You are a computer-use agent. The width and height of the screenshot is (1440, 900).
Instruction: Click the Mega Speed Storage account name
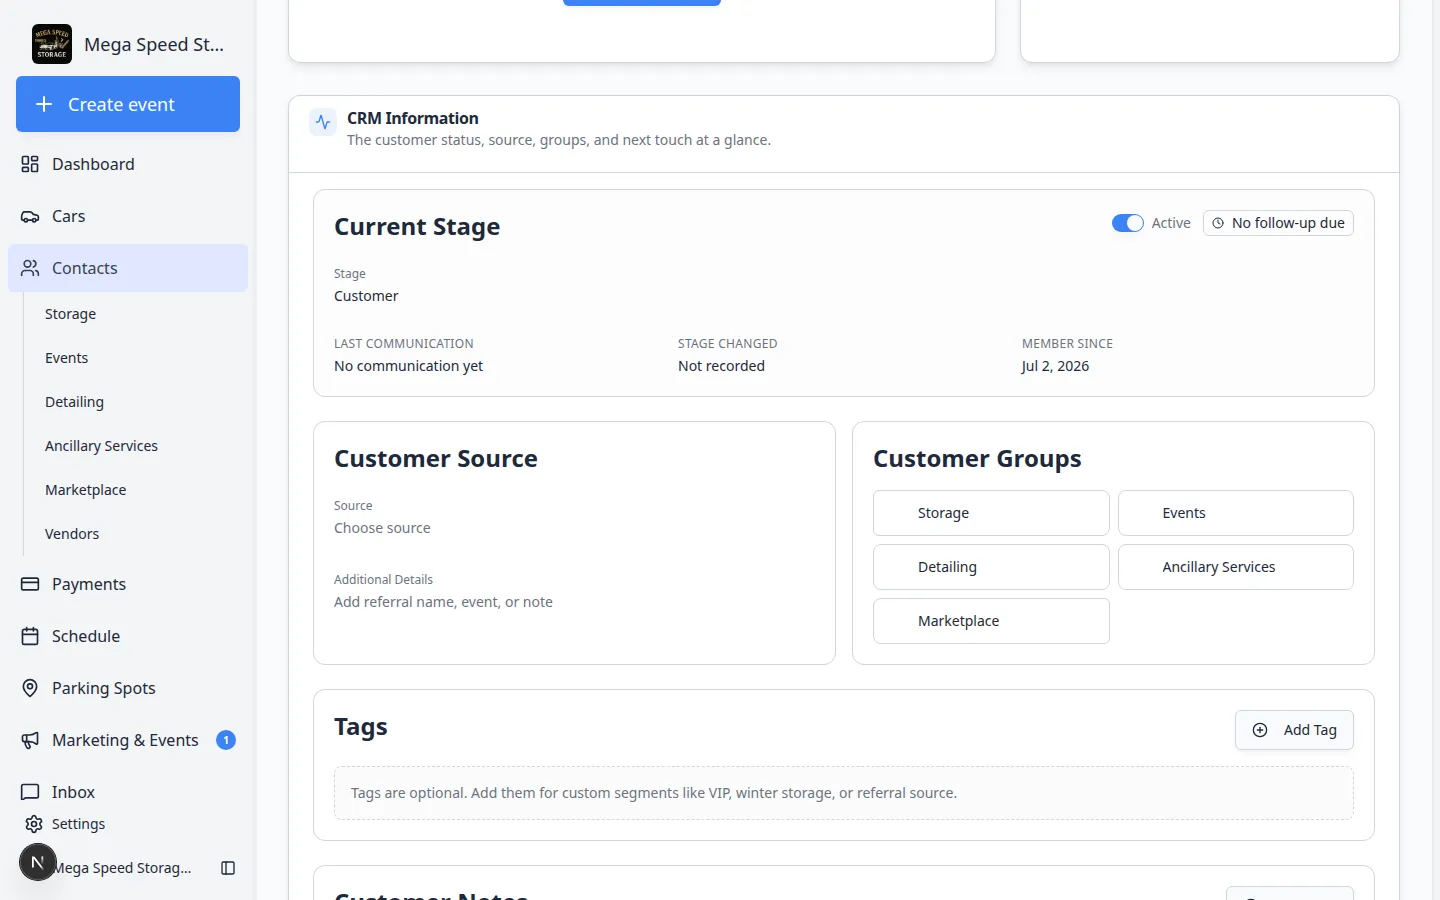click(123, 868)
